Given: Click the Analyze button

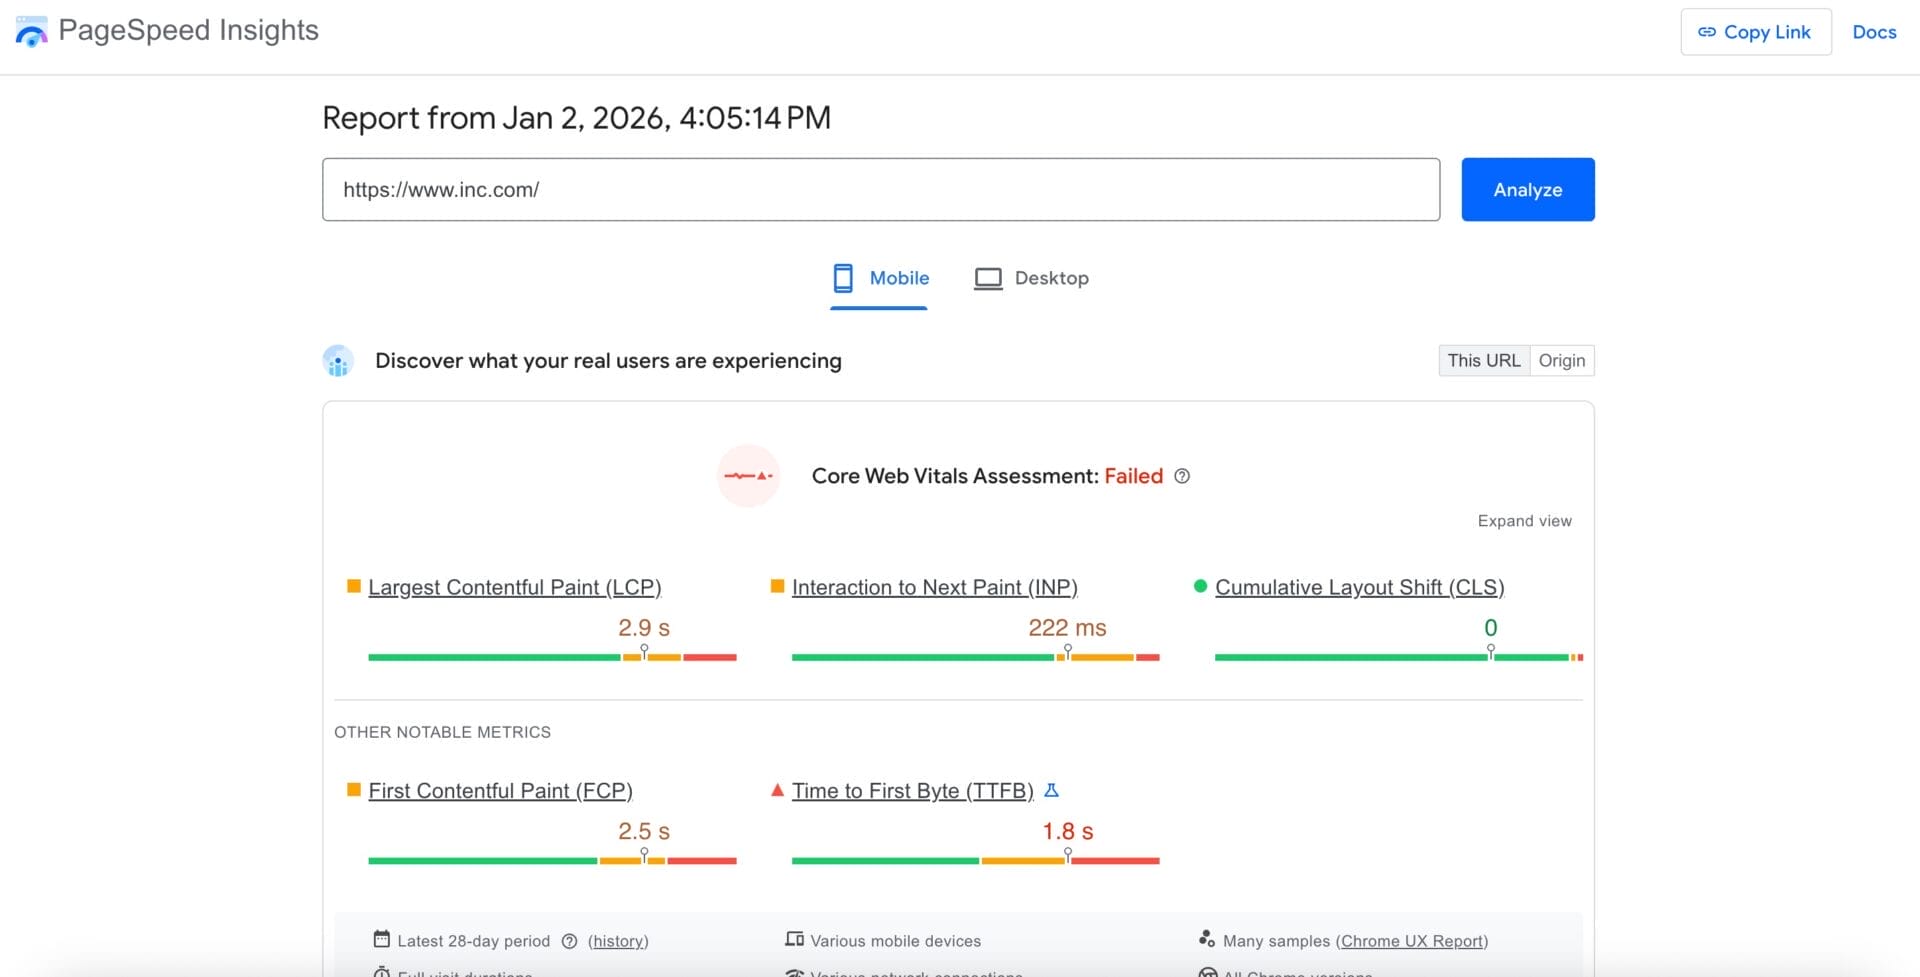Looking at the screenshot, I should 1528,189.
